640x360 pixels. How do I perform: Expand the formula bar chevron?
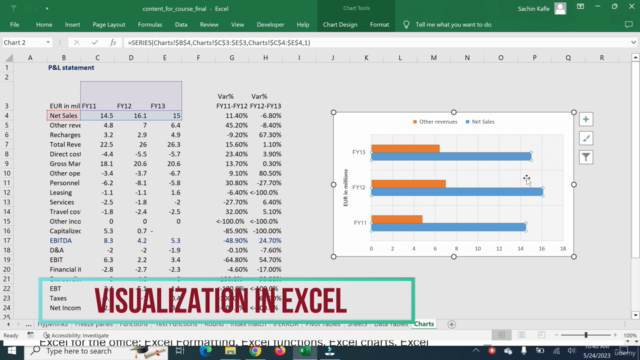click(633, 42)
